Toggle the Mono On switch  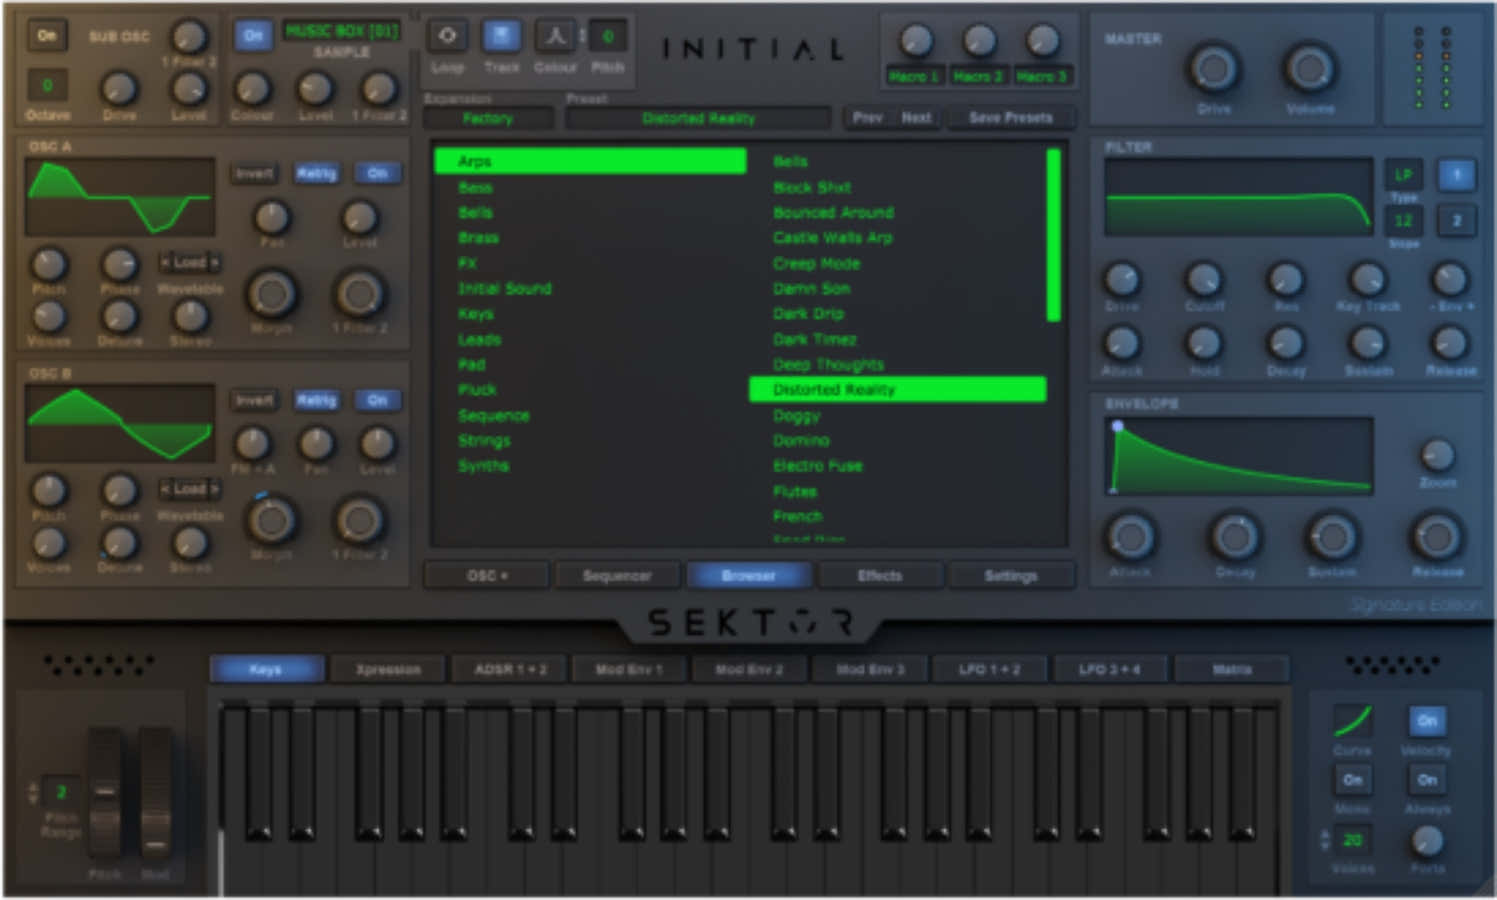click(x=1352, y=779)
